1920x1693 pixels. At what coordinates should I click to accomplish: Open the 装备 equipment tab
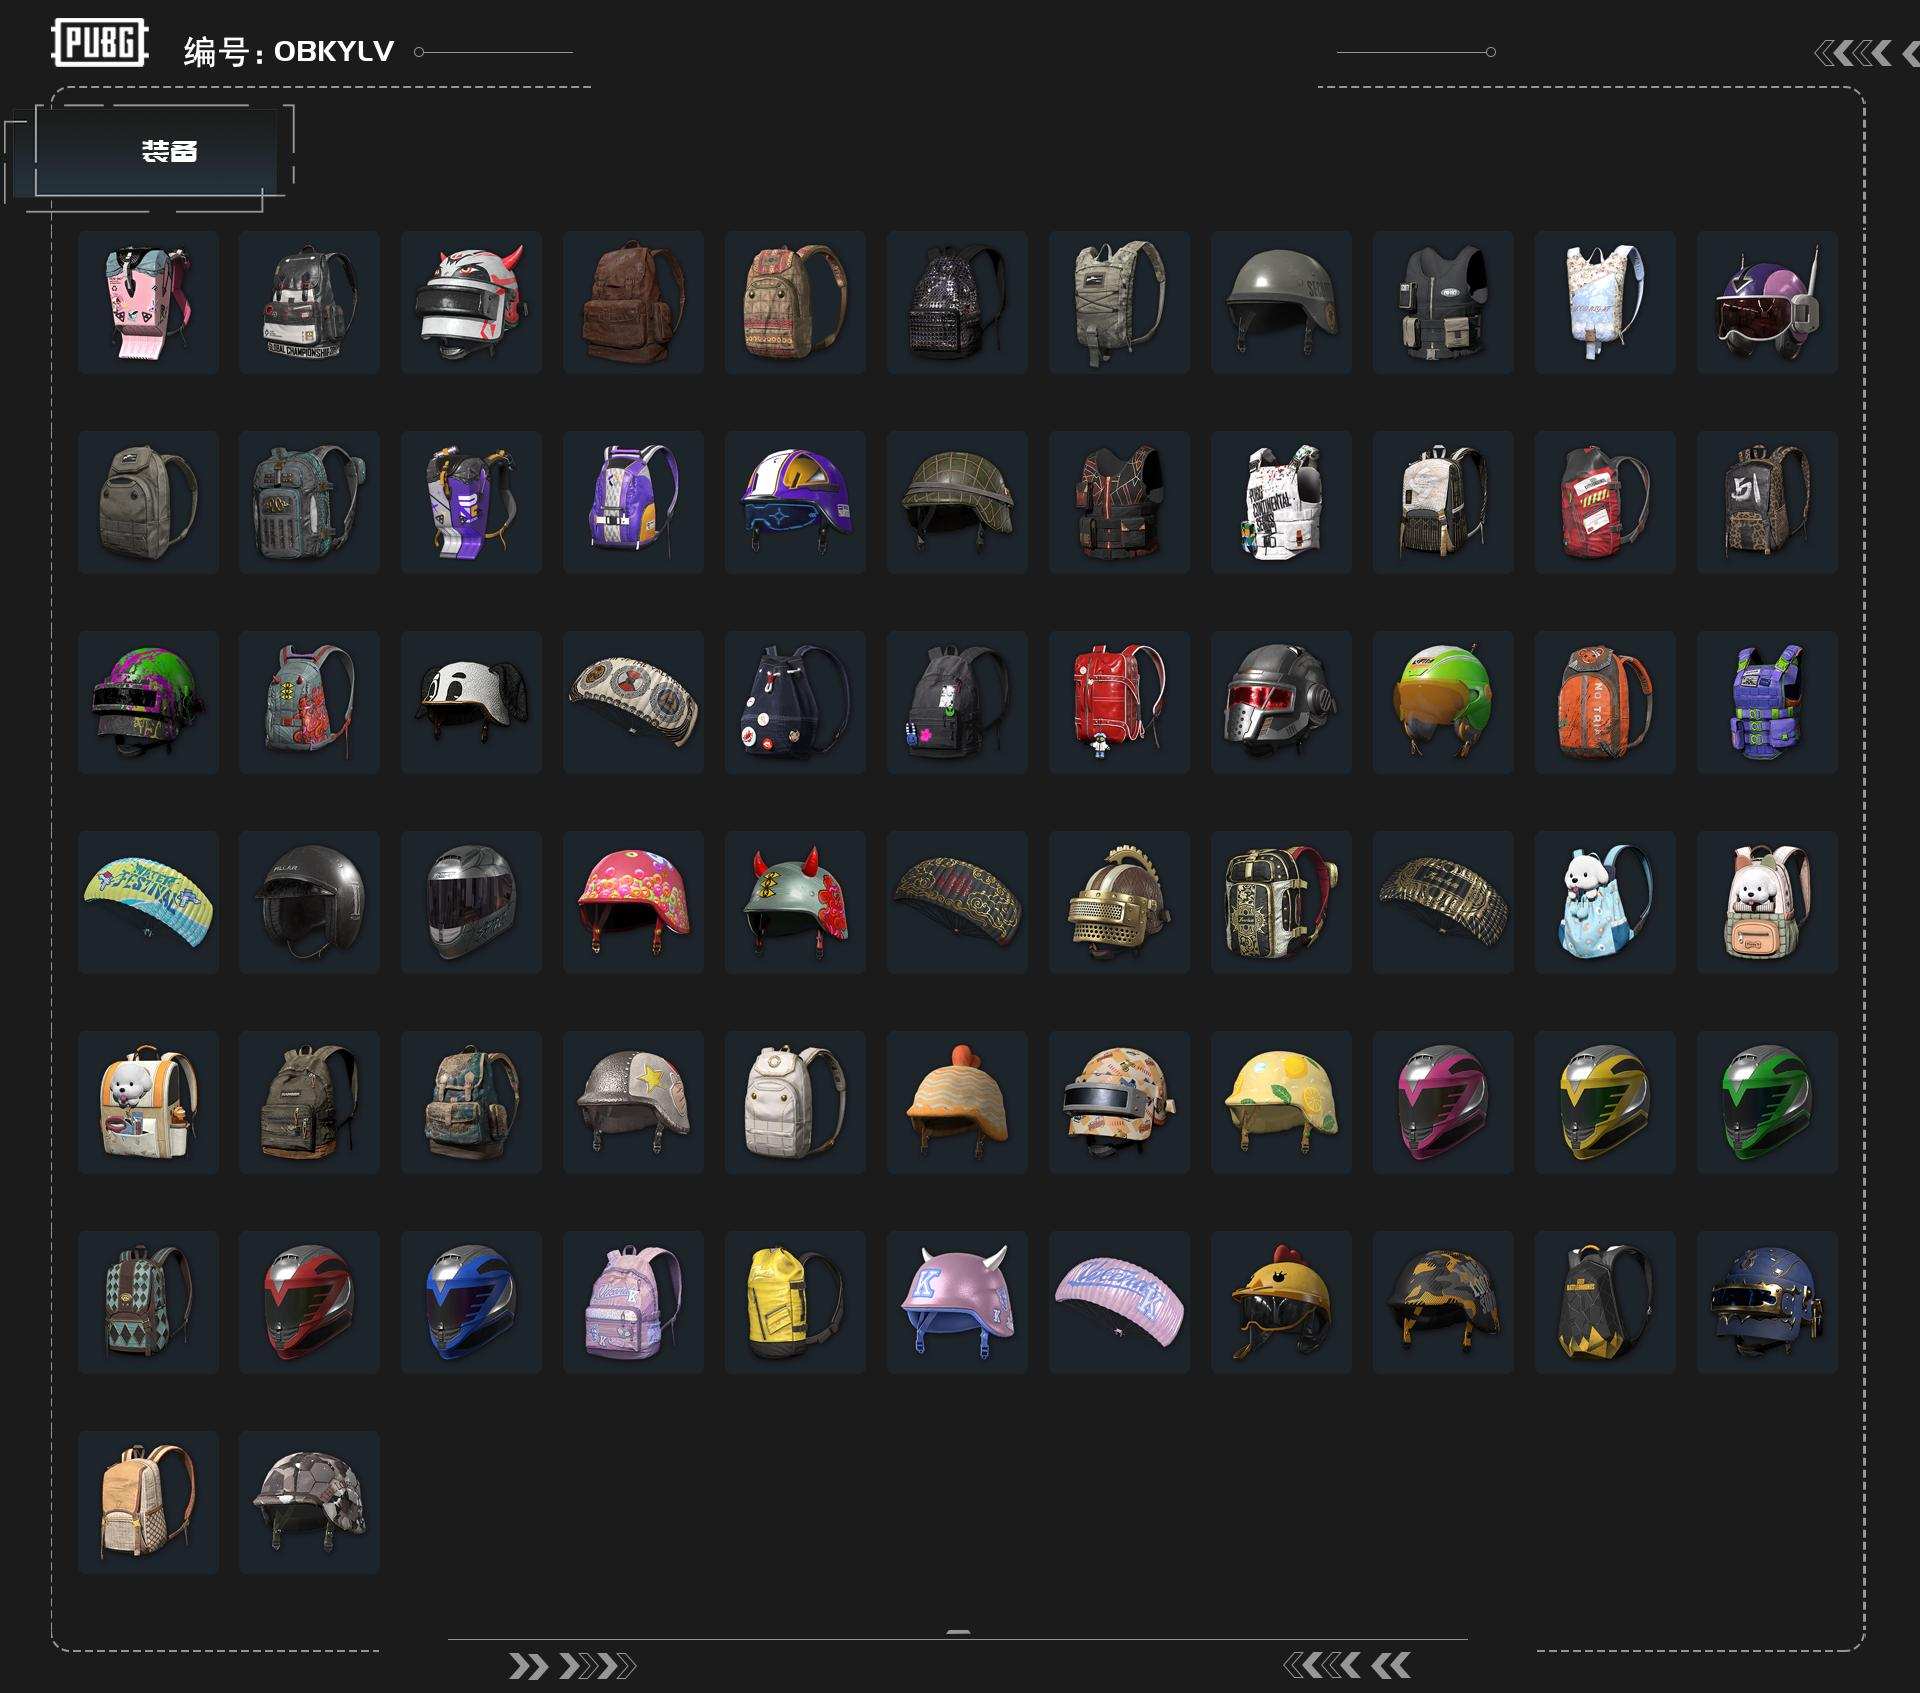click(156, 151)
